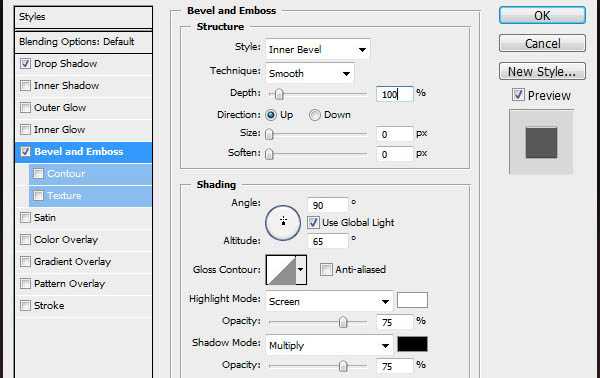
Task: Open the Gloss Contour picker arrow
Action: [x=301, y=270]
